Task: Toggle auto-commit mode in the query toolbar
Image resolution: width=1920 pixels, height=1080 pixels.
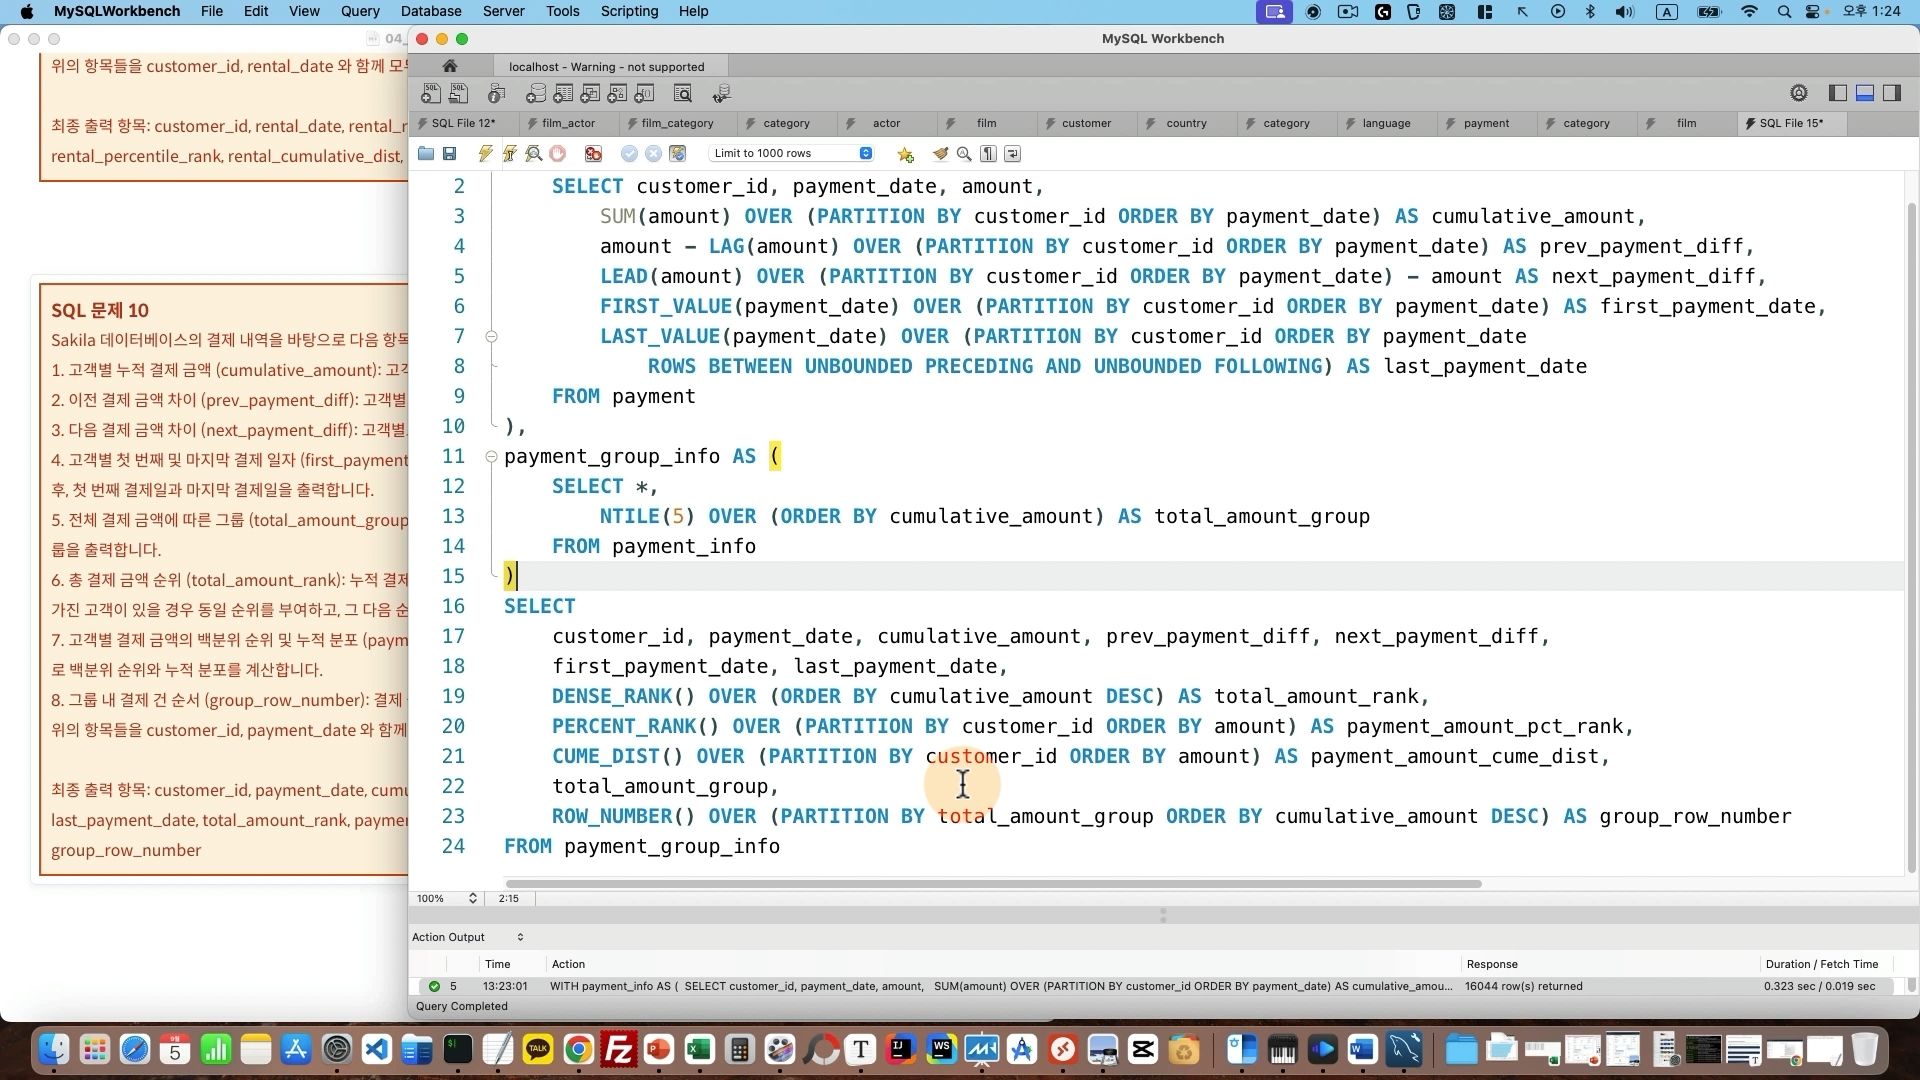Action: [x=679, y=154]
